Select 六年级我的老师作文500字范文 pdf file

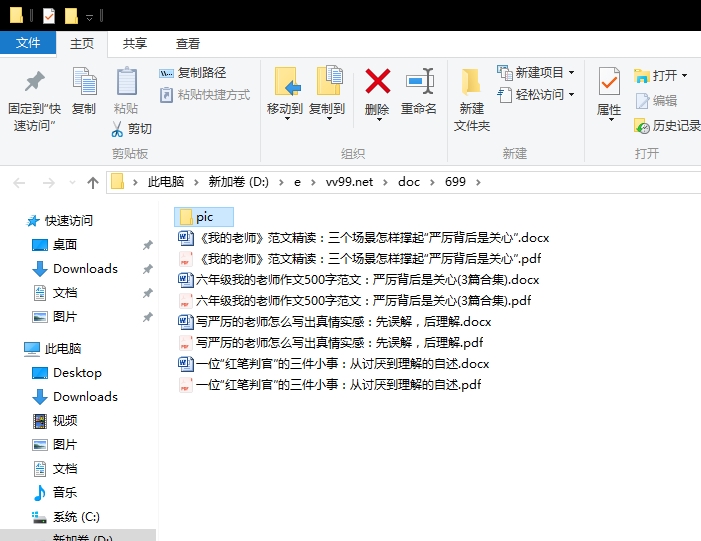[355, 301]
